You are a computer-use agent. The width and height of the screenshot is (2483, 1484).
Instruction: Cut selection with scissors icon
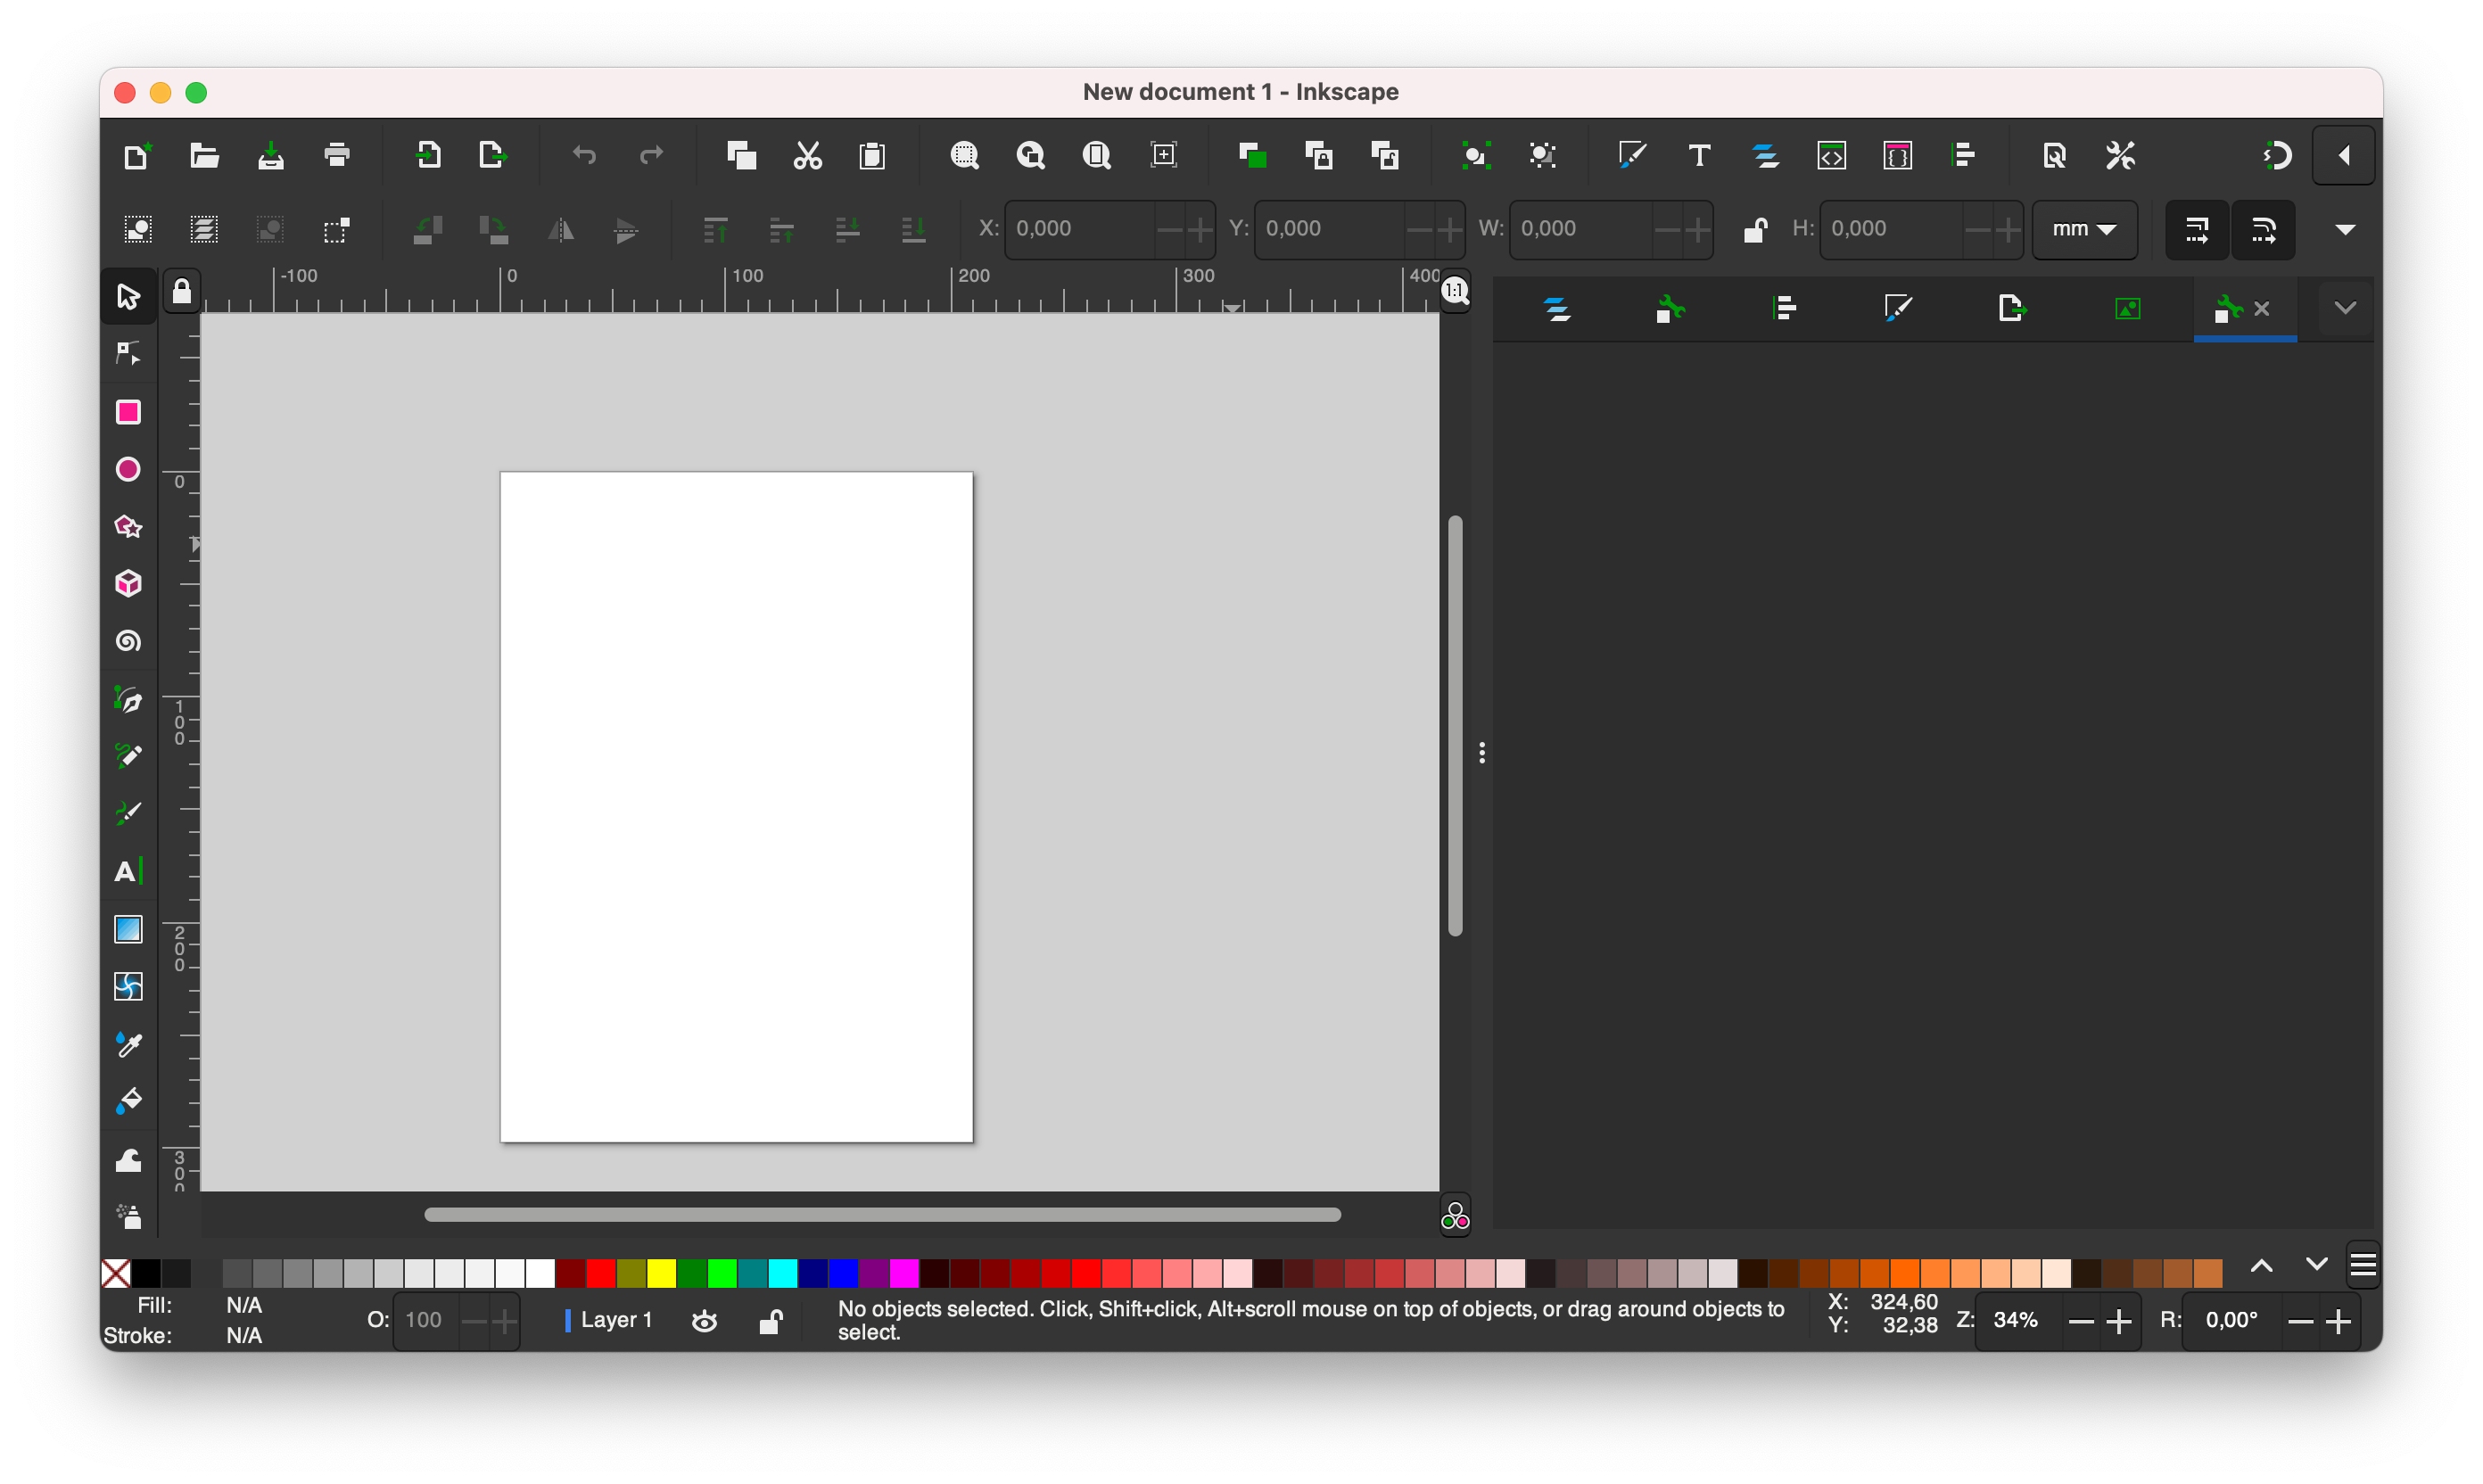[807, 155]
